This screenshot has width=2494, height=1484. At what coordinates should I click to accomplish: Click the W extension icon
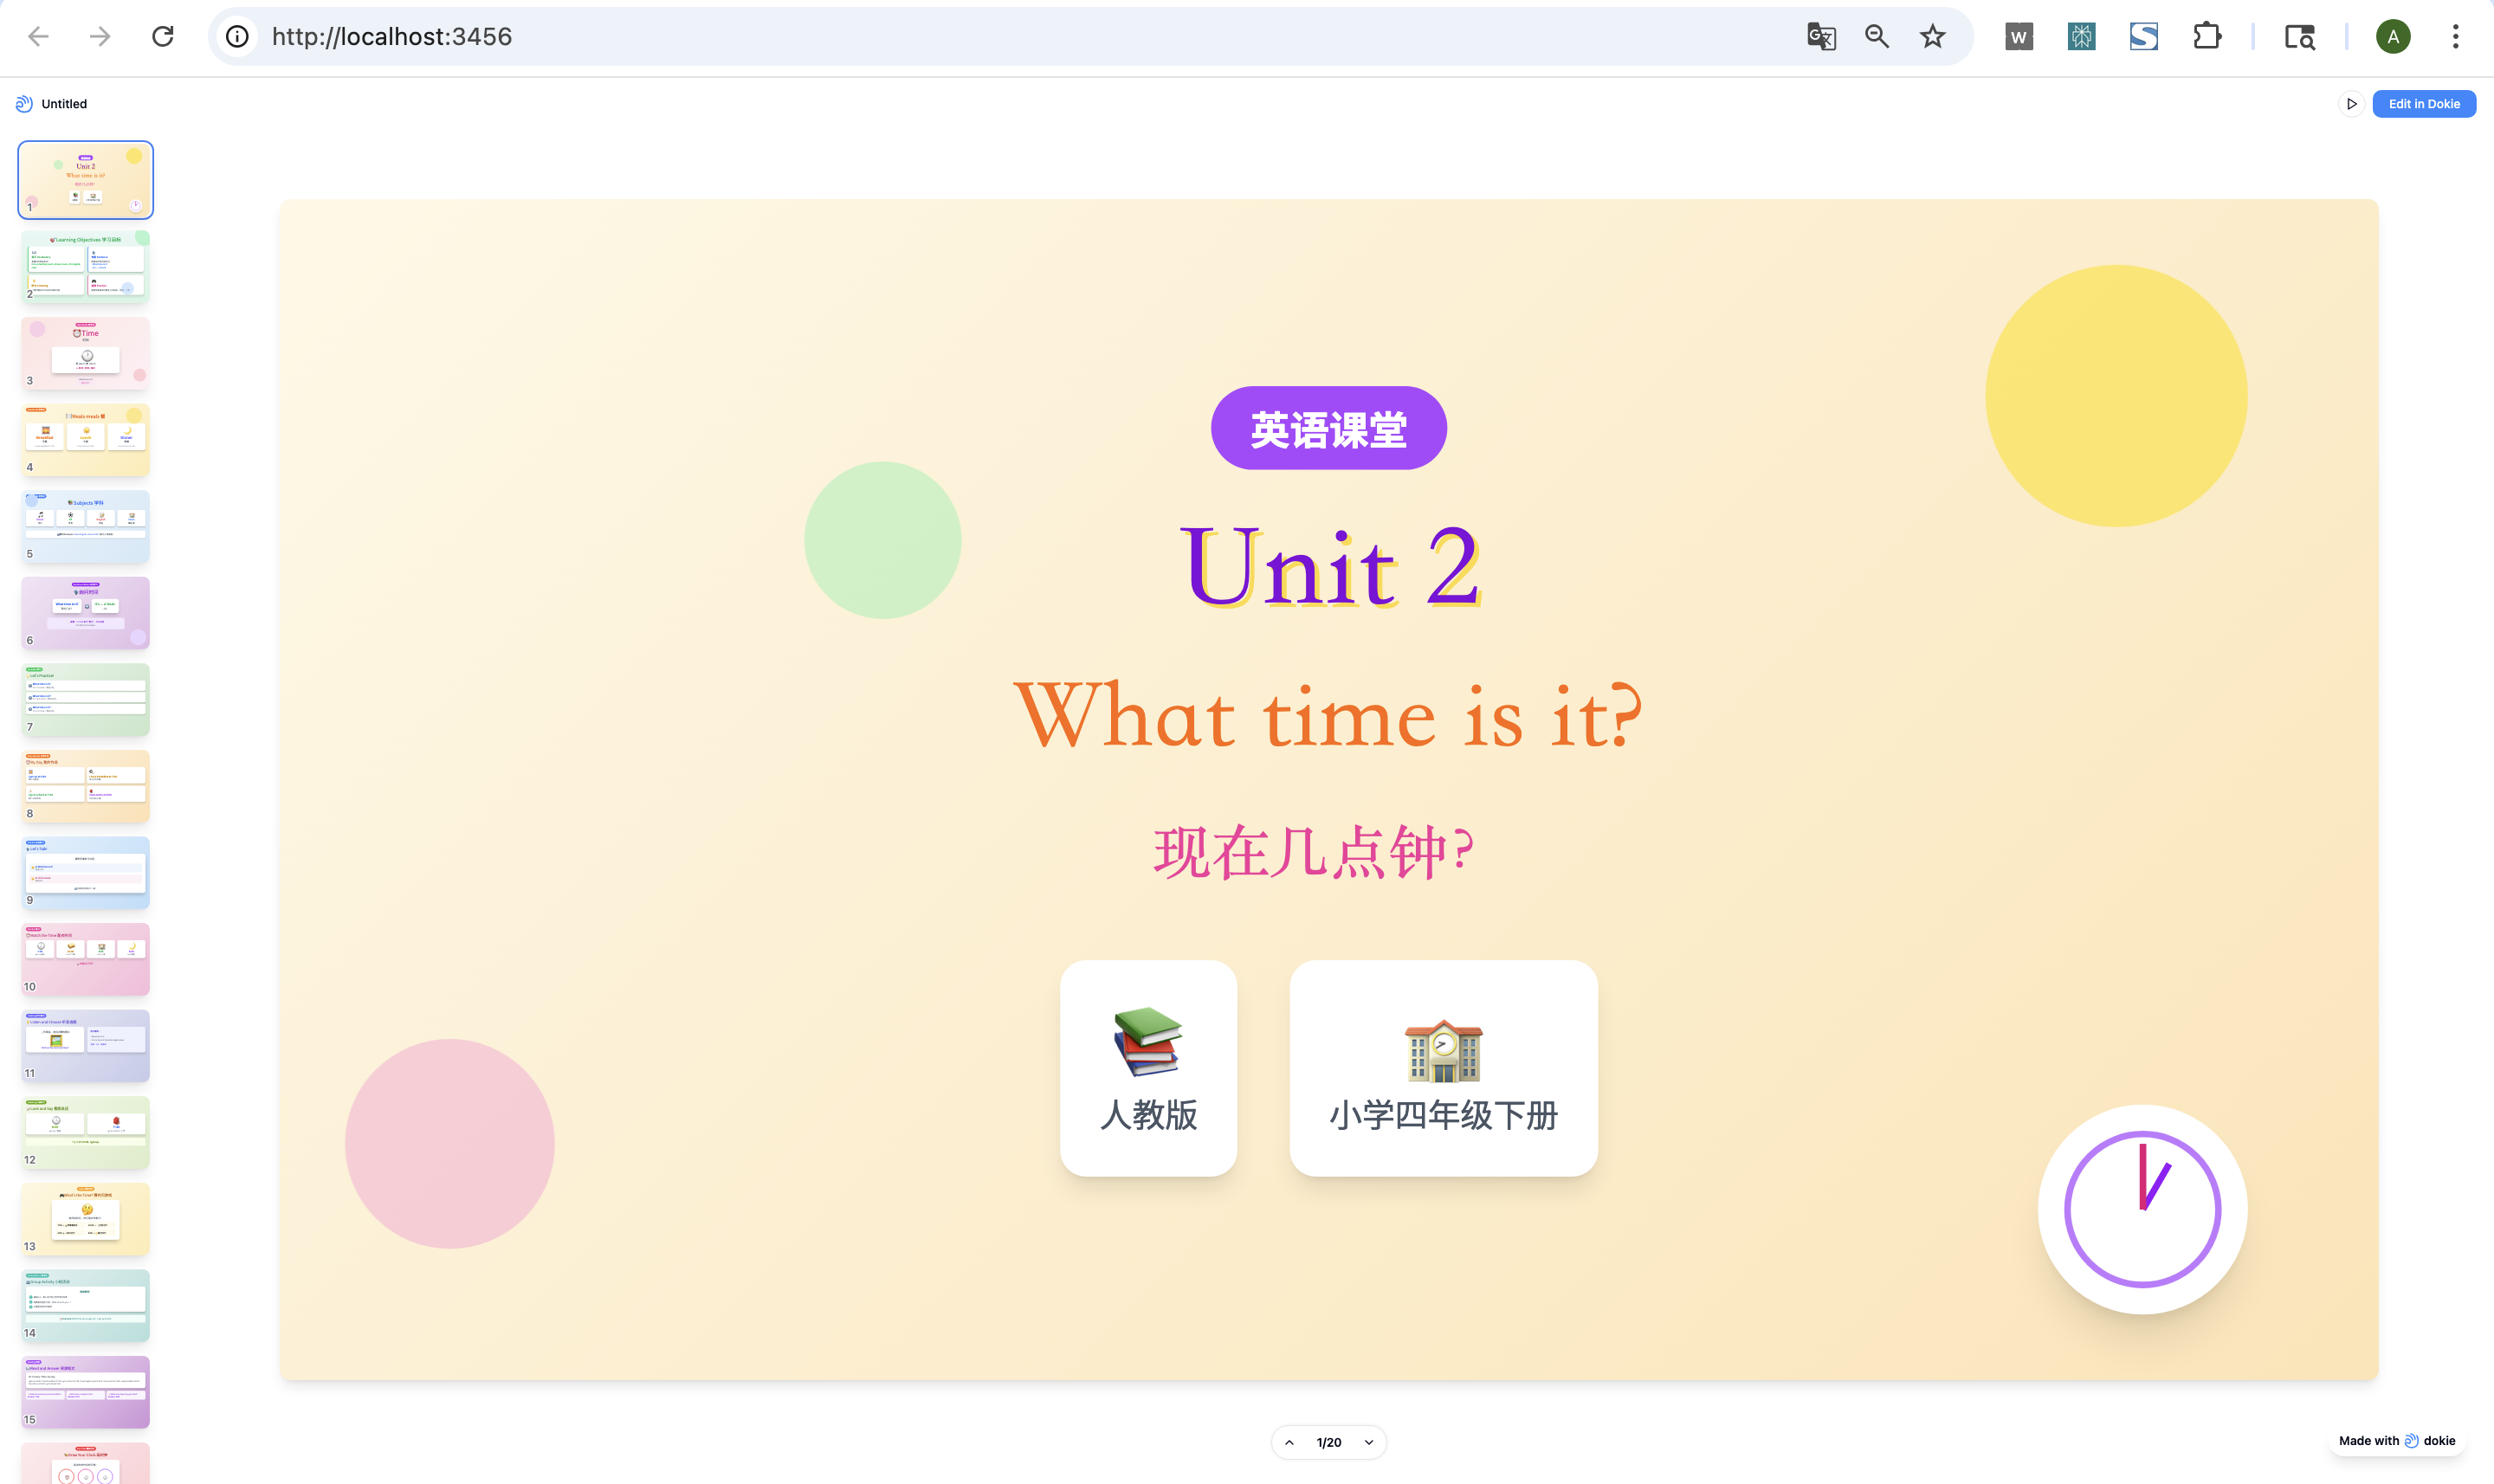(2018, 37)
